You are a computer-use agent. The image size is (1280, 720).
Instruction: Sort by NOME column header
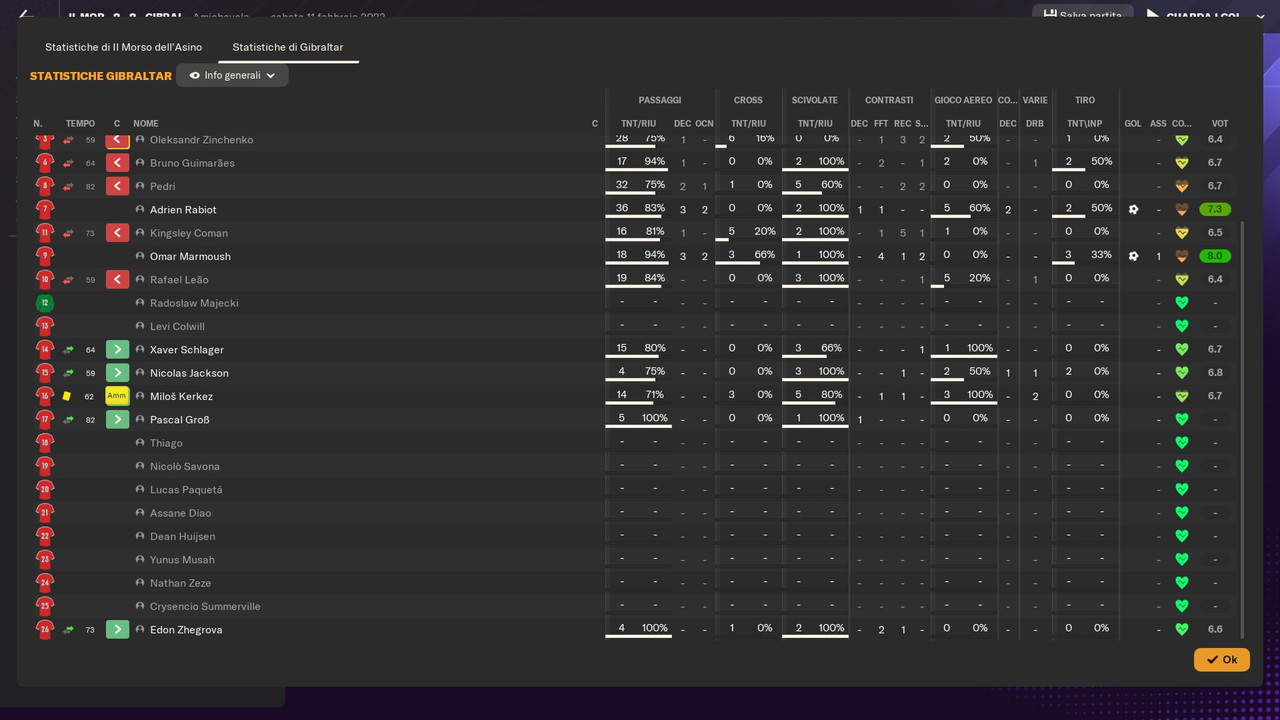coord(146,124)
